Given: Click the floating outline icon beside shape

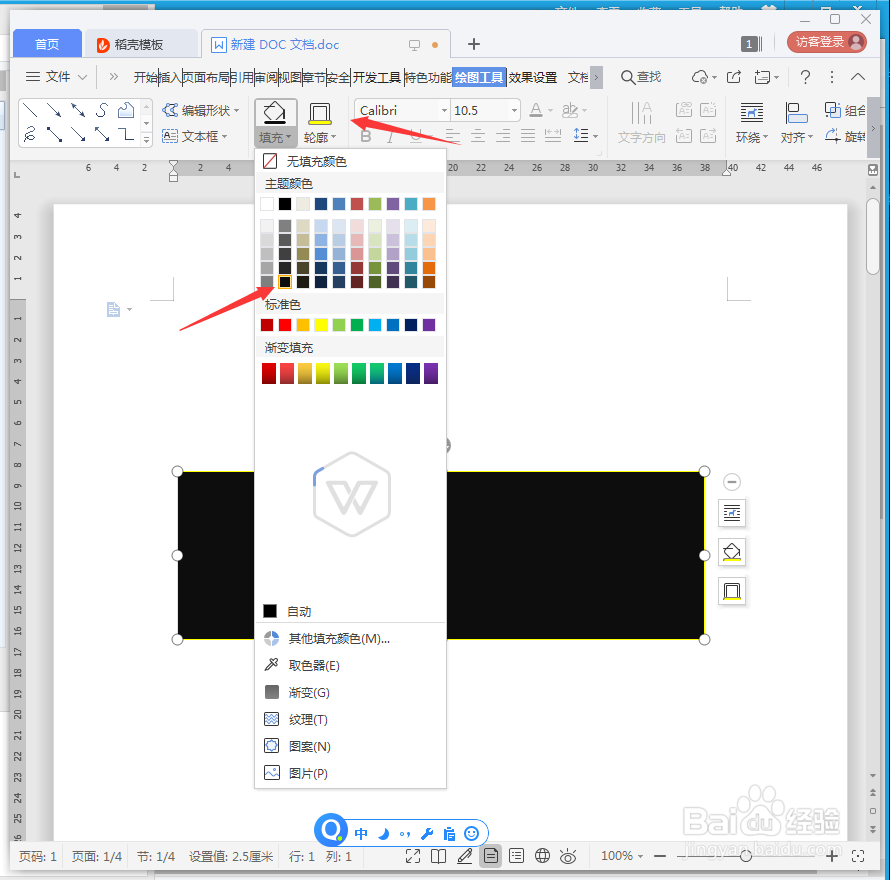Looking at the screenshot, I should (732, 591).
